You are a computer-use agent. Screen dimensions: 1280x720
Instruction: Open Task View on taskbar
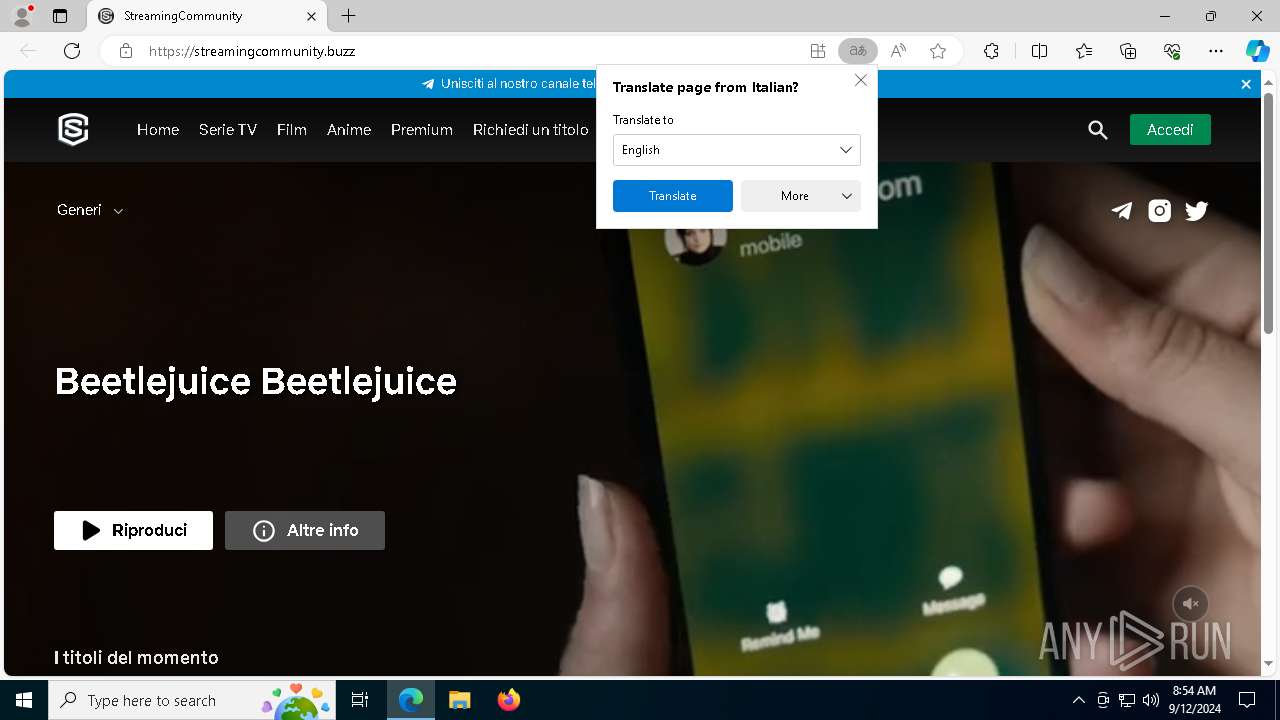pos(360,700)
